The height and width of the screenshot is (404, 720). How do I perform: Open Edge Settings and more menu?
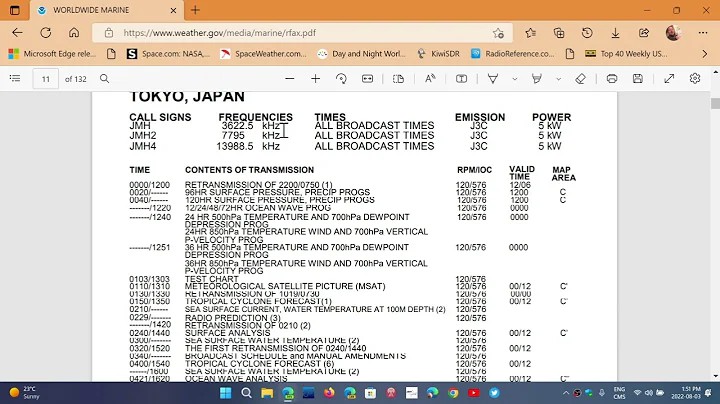[x=703, y=33]
